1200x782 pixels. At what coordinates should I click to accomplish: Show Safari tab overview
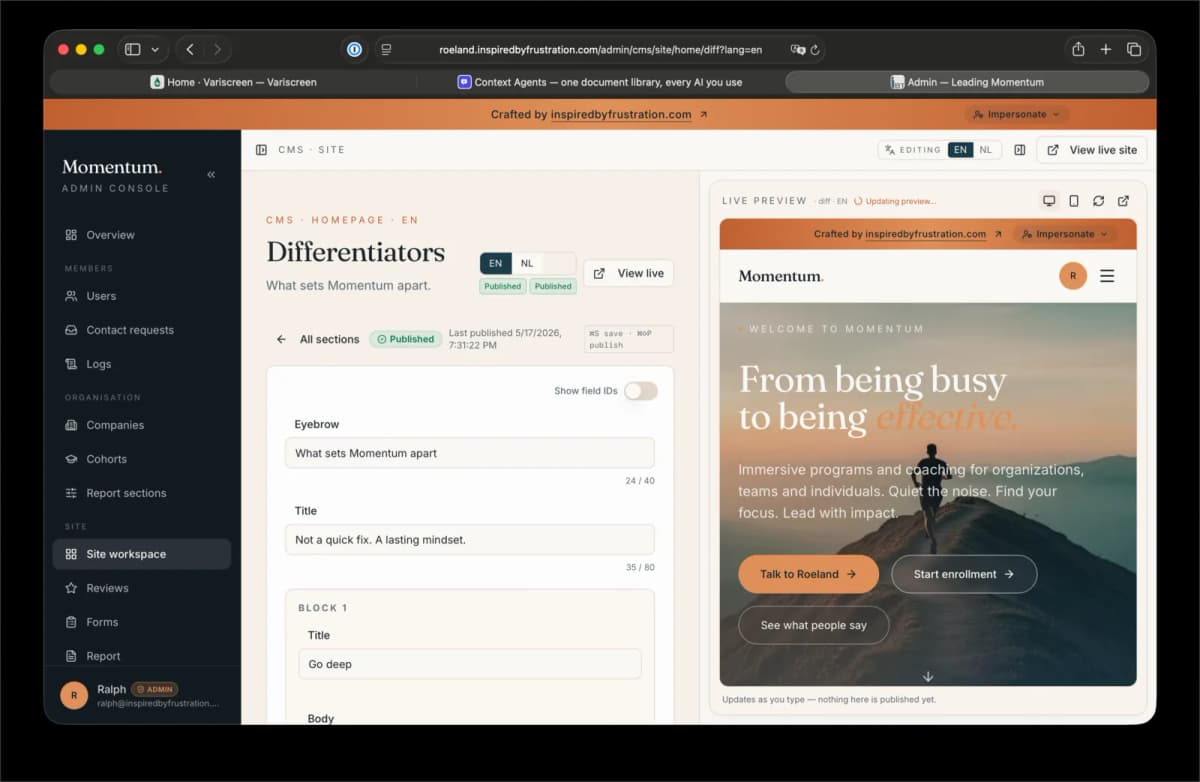pos(1134,49)
